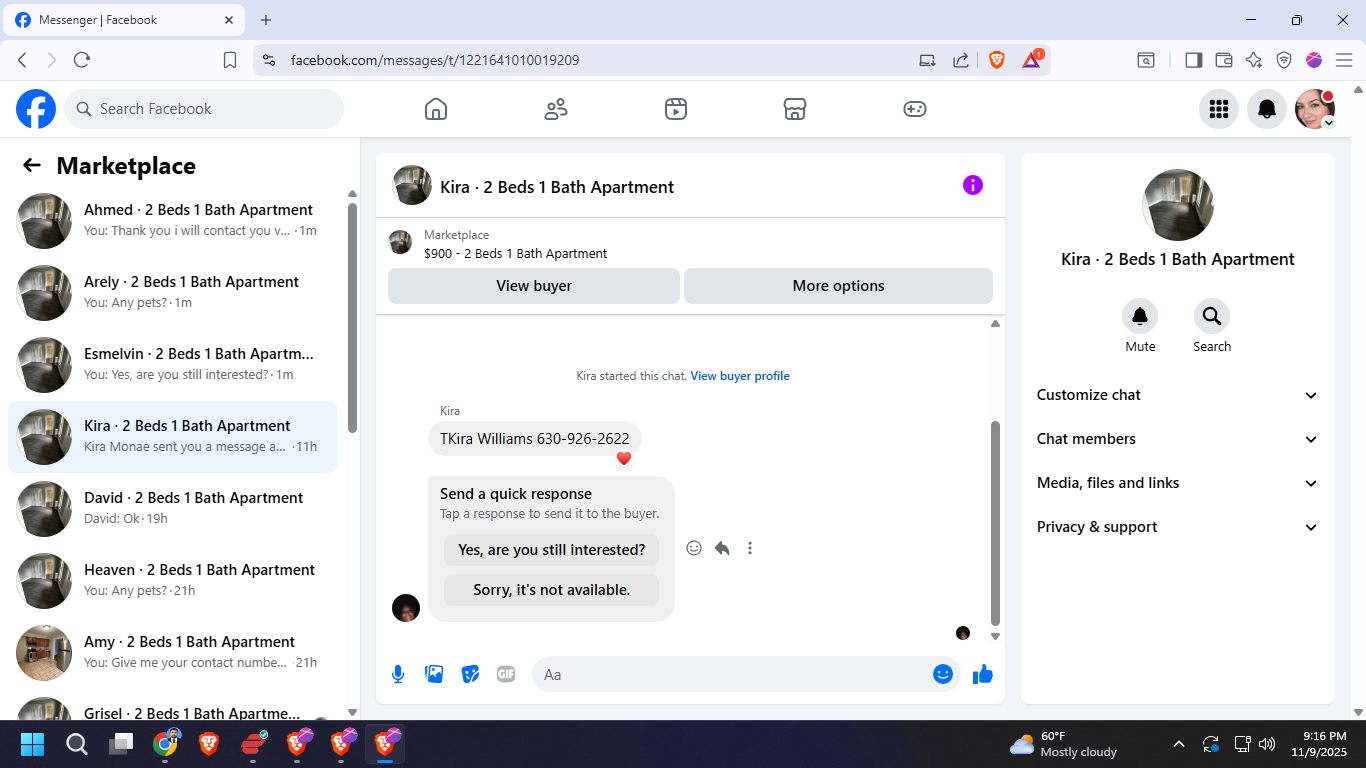React to the quick response message
Screen dimensions: 1366x768
[x=694, y=548]
